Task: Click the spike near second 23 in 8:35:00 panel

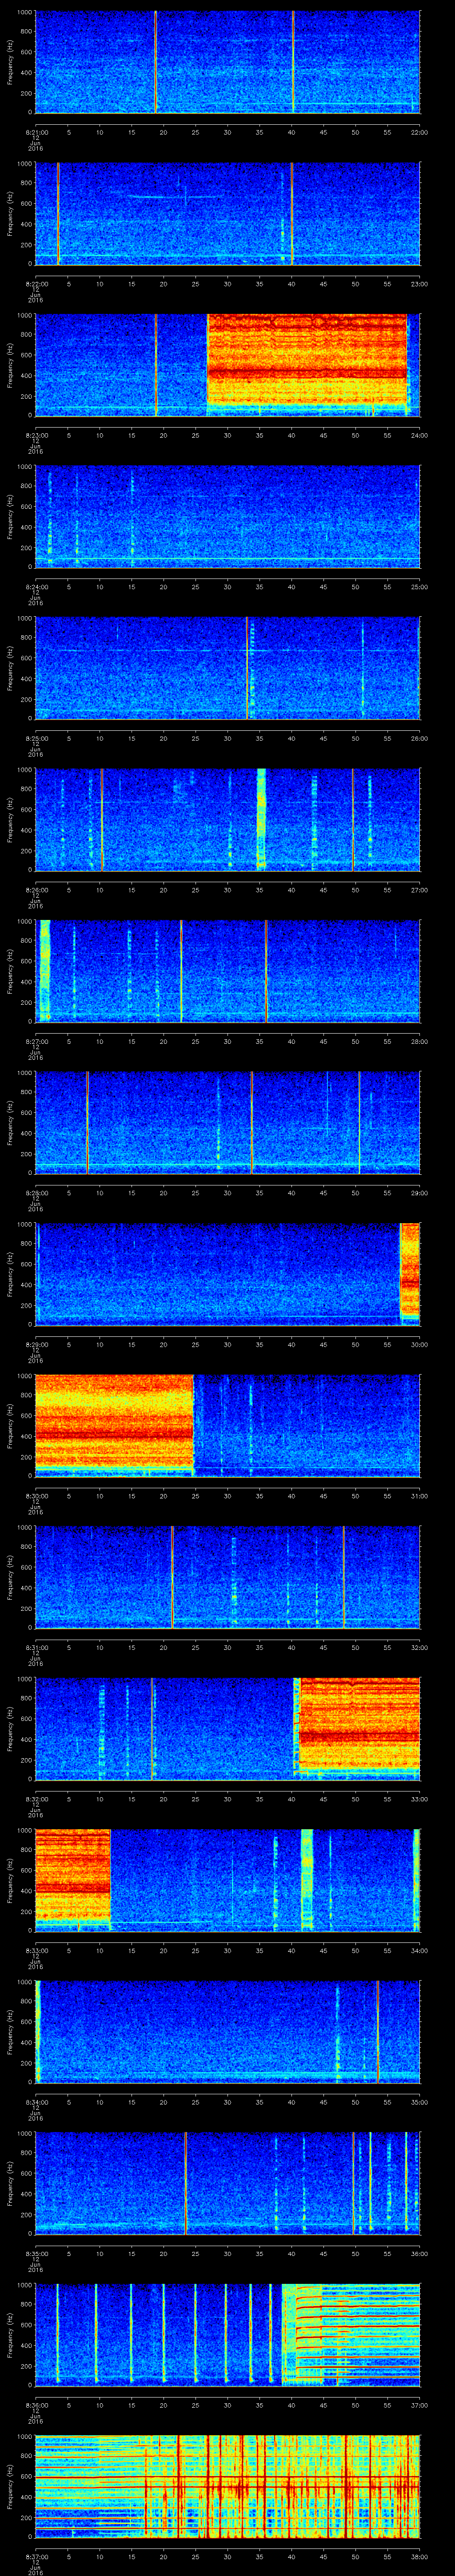Action: click(x=186, y=2183)
